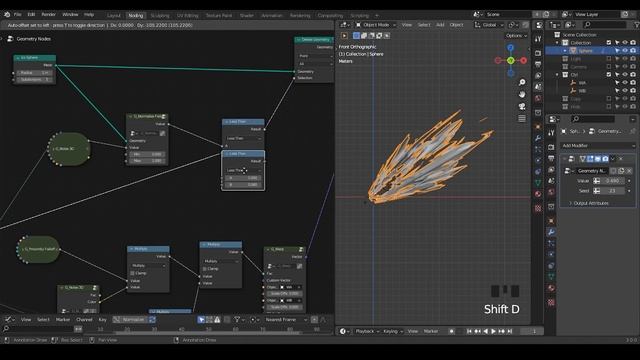Image resolution: width=640 pixels, height=360 pixels.
Task: Open the Less Than operation dropdown on selected node
Action: tap(243, 170)
